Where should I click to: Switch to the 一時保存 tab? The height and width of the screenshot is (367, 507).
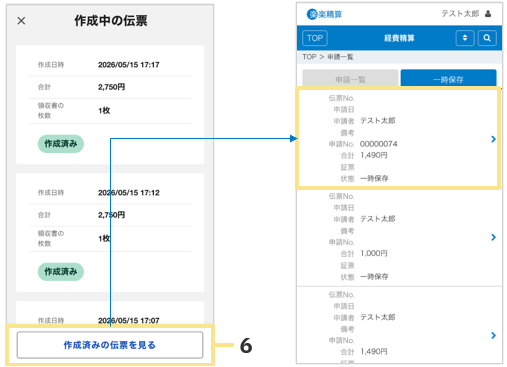click(448, 79)
